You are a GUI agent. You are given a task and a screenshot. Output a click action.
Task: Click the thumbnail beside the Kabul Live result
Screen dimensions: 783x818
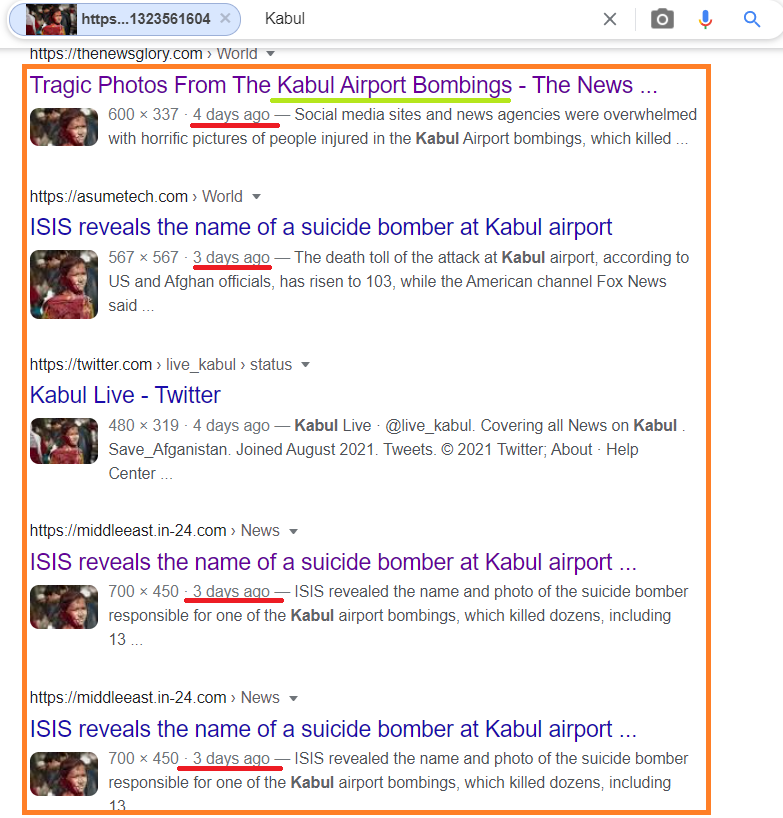click(64, 441)
